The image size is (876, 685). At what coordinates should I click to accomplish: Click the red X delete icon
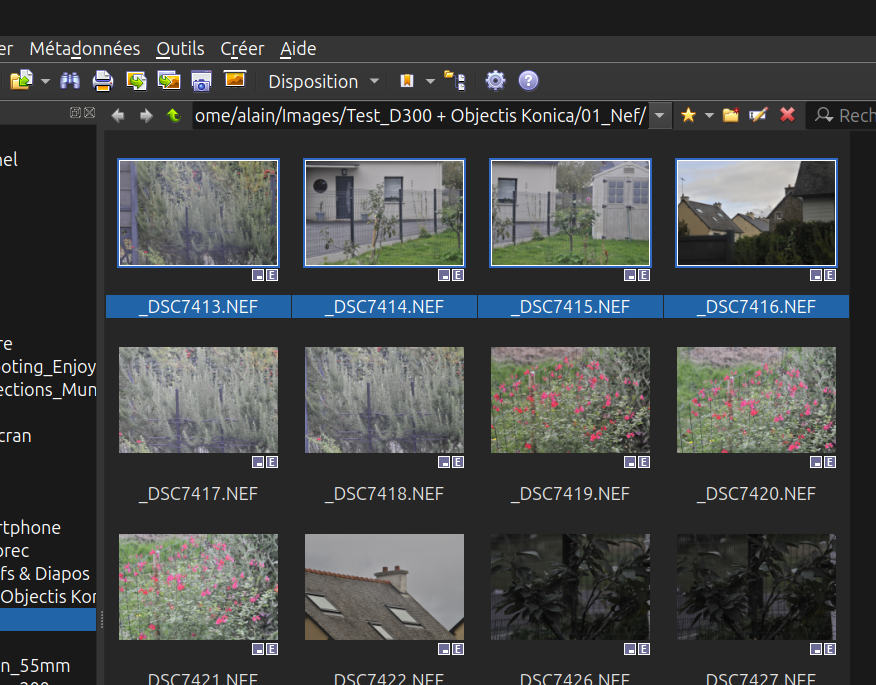point(787,115)
